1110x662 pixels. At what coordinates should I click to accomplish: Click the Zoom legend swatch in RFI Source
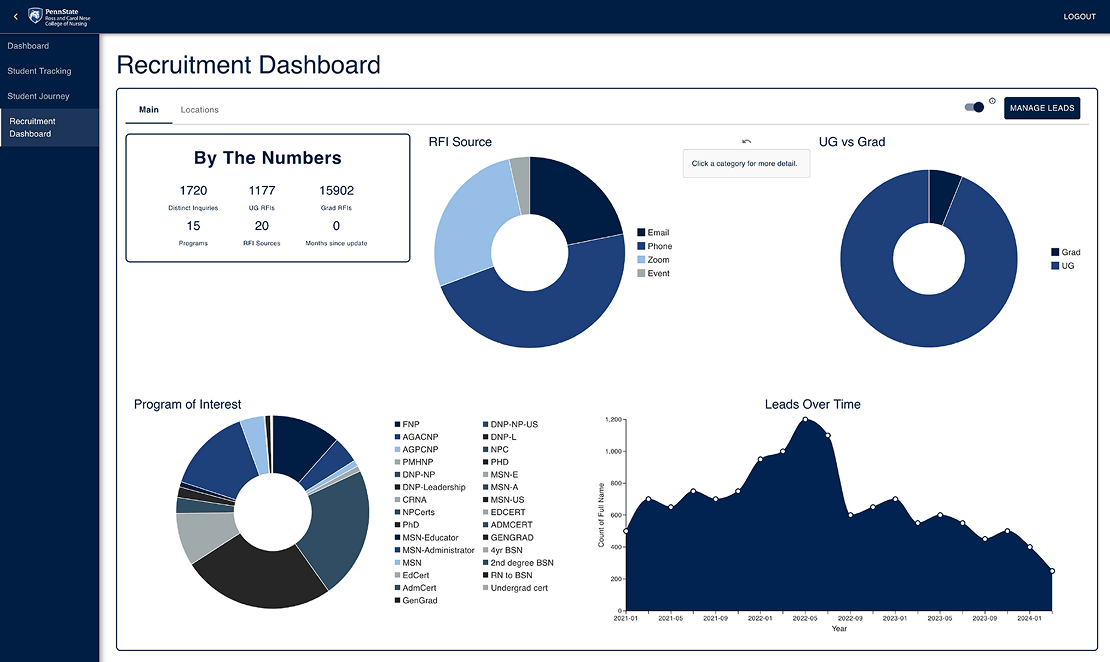tap(641, 260)
